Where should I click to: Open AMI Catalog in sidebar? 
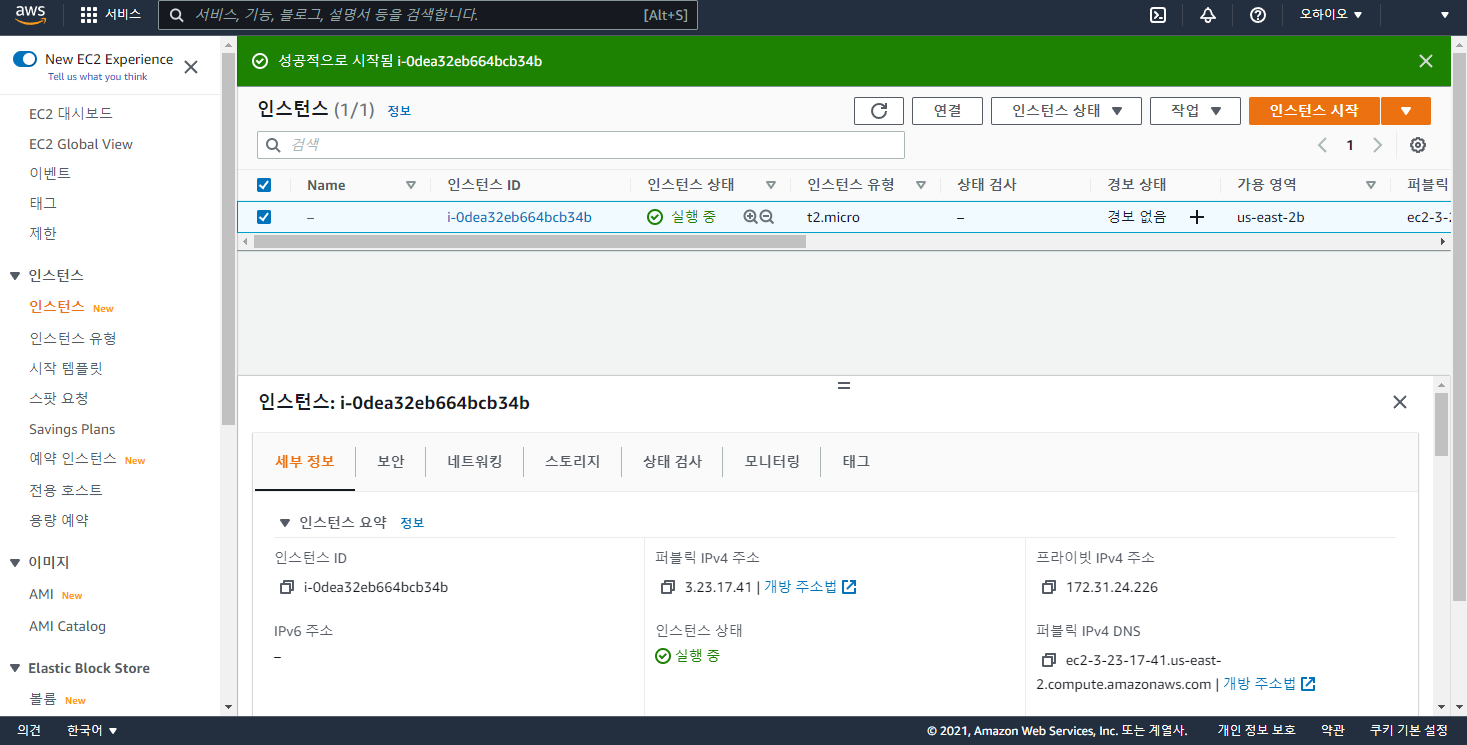[67, 626]
